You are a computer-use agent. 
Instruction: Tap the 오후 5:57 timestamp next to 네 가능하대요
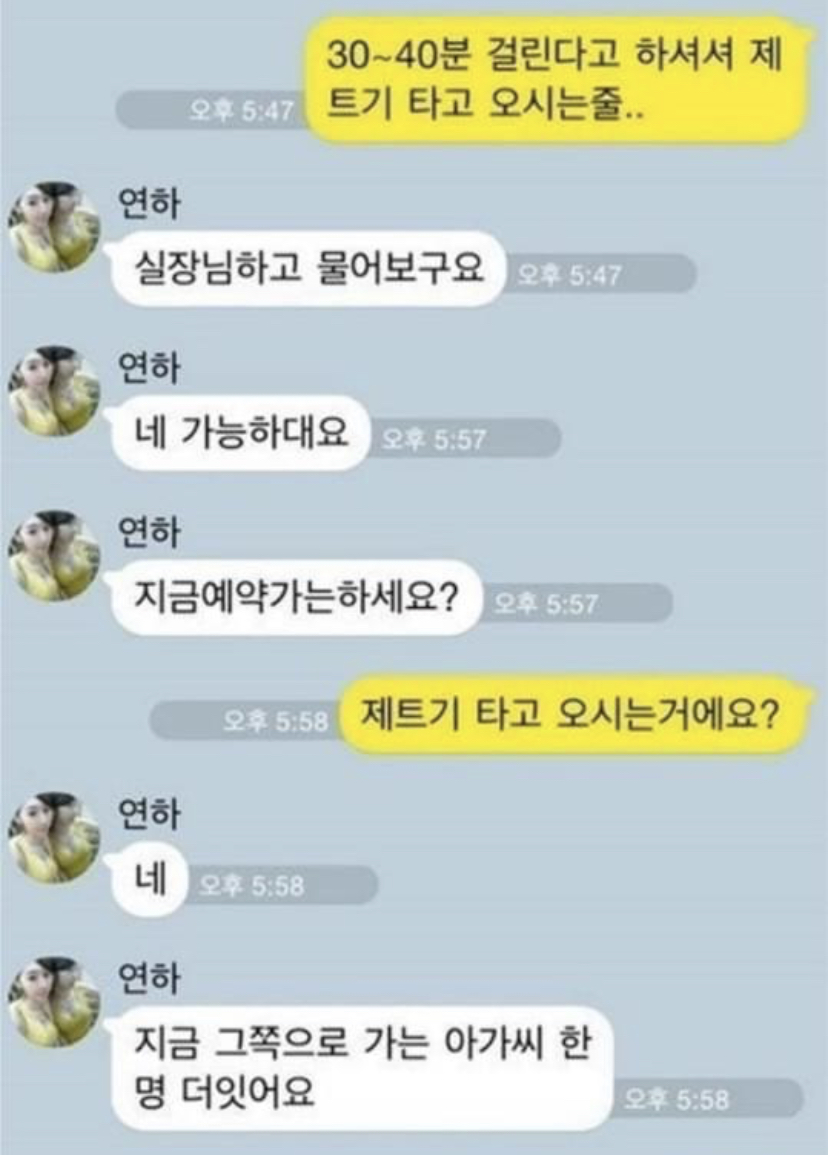point(435,440)
